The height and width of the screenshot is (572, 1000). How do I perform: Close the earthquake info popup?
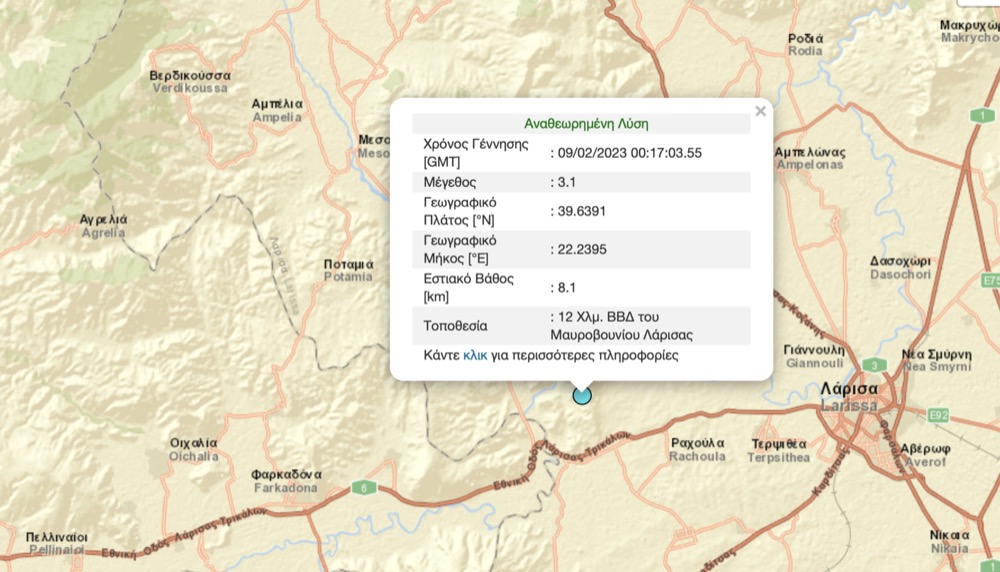pos(760,112)
